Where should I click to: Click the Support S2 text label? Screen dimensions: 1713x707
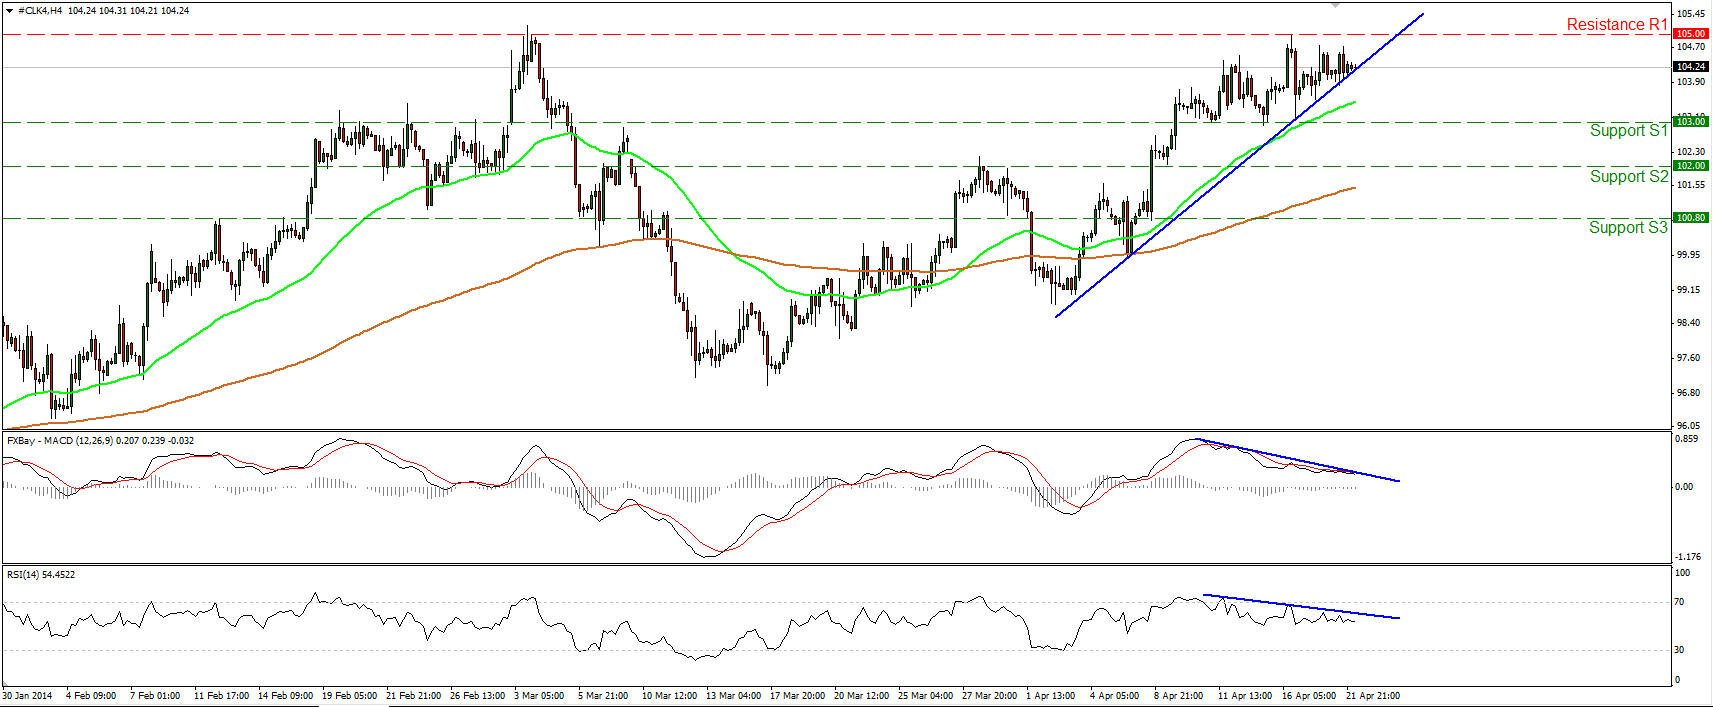1628,176
